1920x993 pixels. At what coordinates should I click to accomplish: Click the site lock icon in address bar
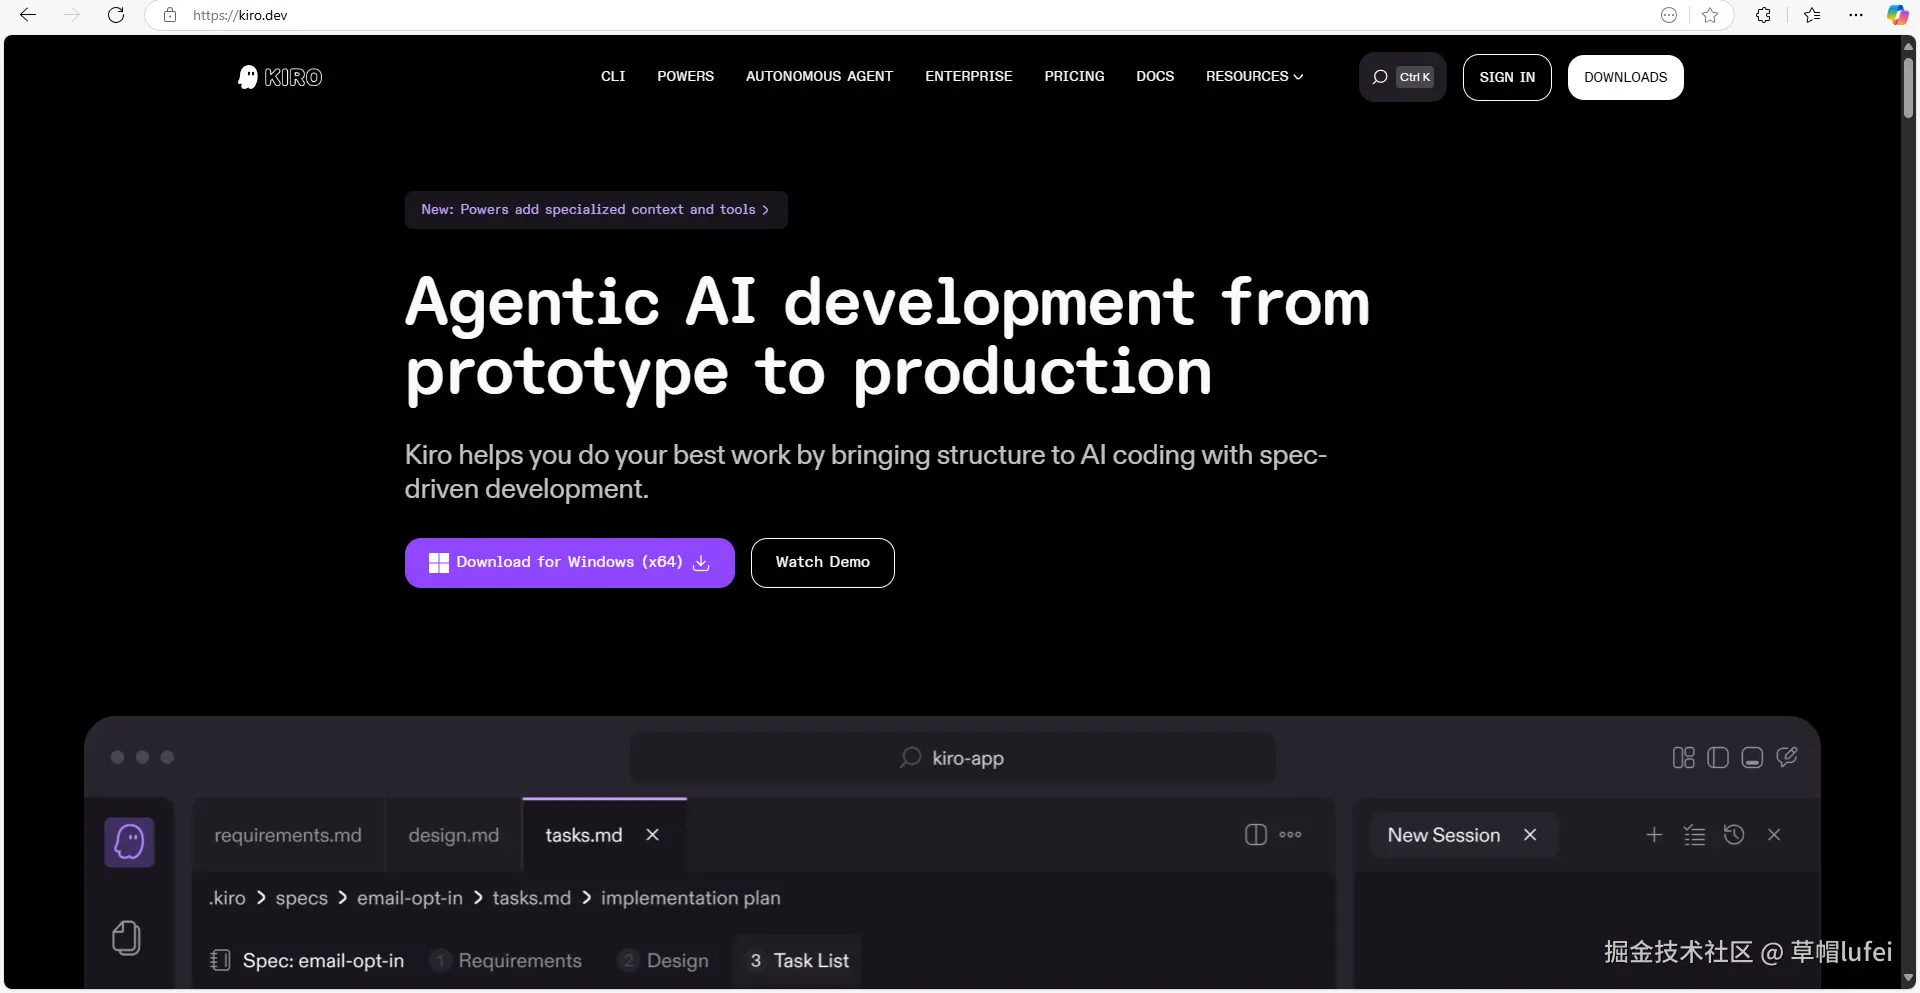pos(170,15)
